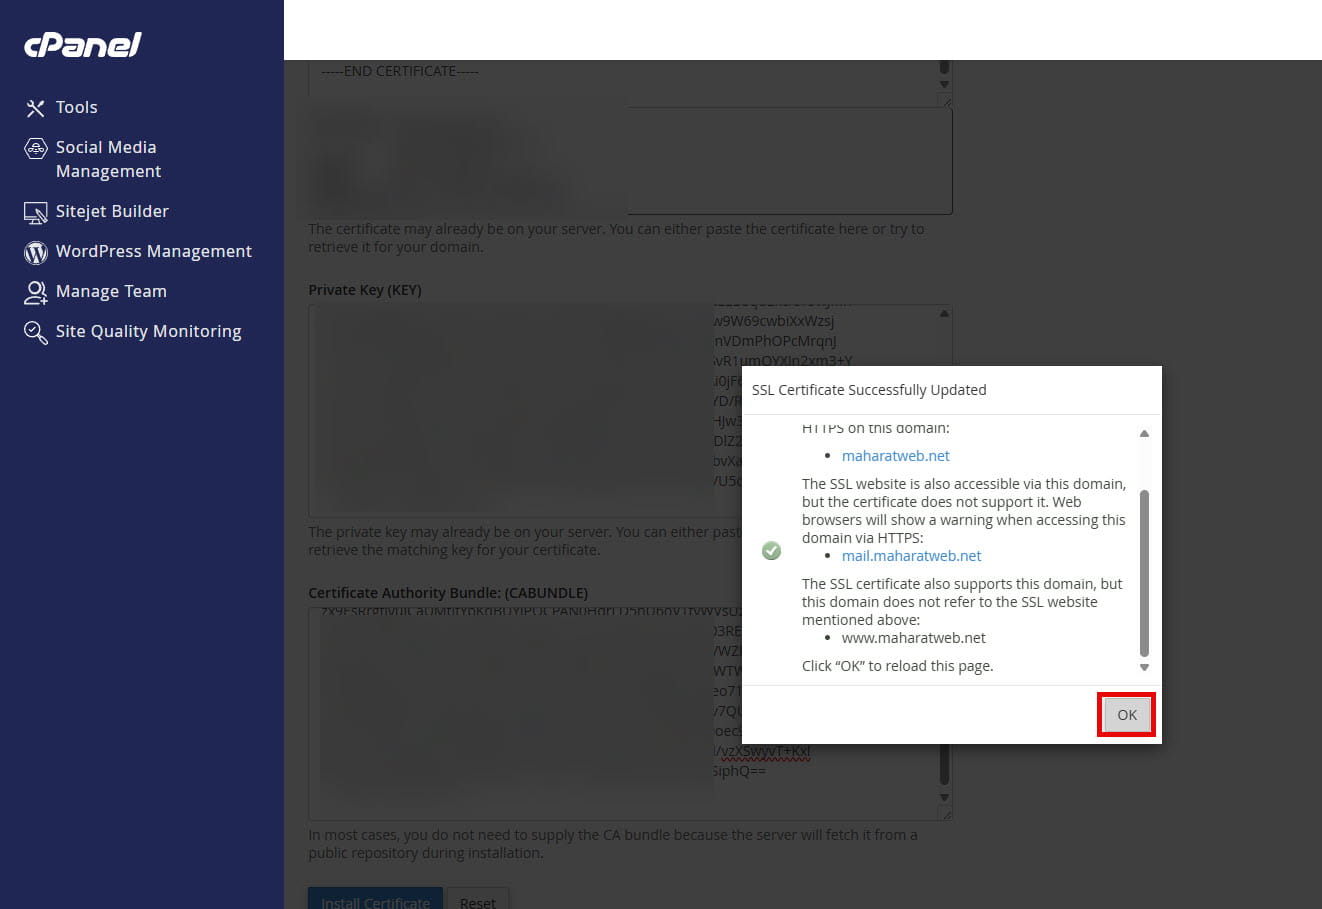Click inside the Private Key text area
1322x909 pixels.
pos(630,411)
